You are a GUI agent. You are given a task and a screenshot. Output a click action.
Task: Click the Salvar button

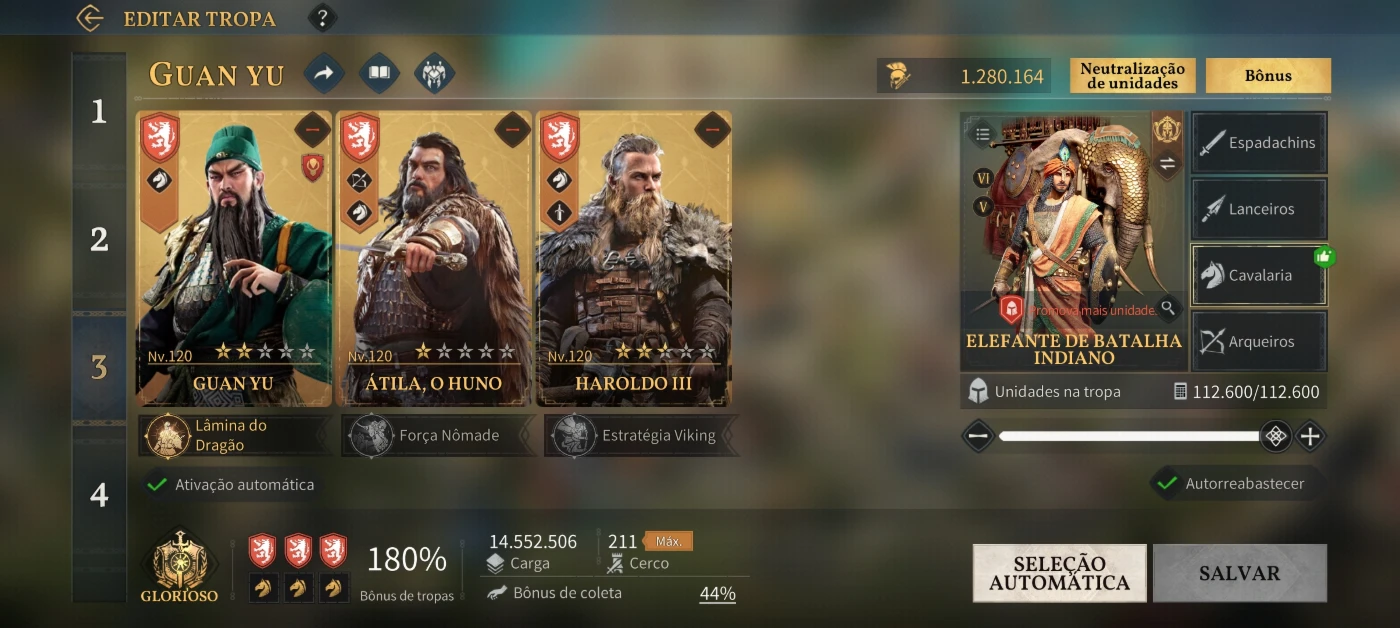[x=1240, y=573]
